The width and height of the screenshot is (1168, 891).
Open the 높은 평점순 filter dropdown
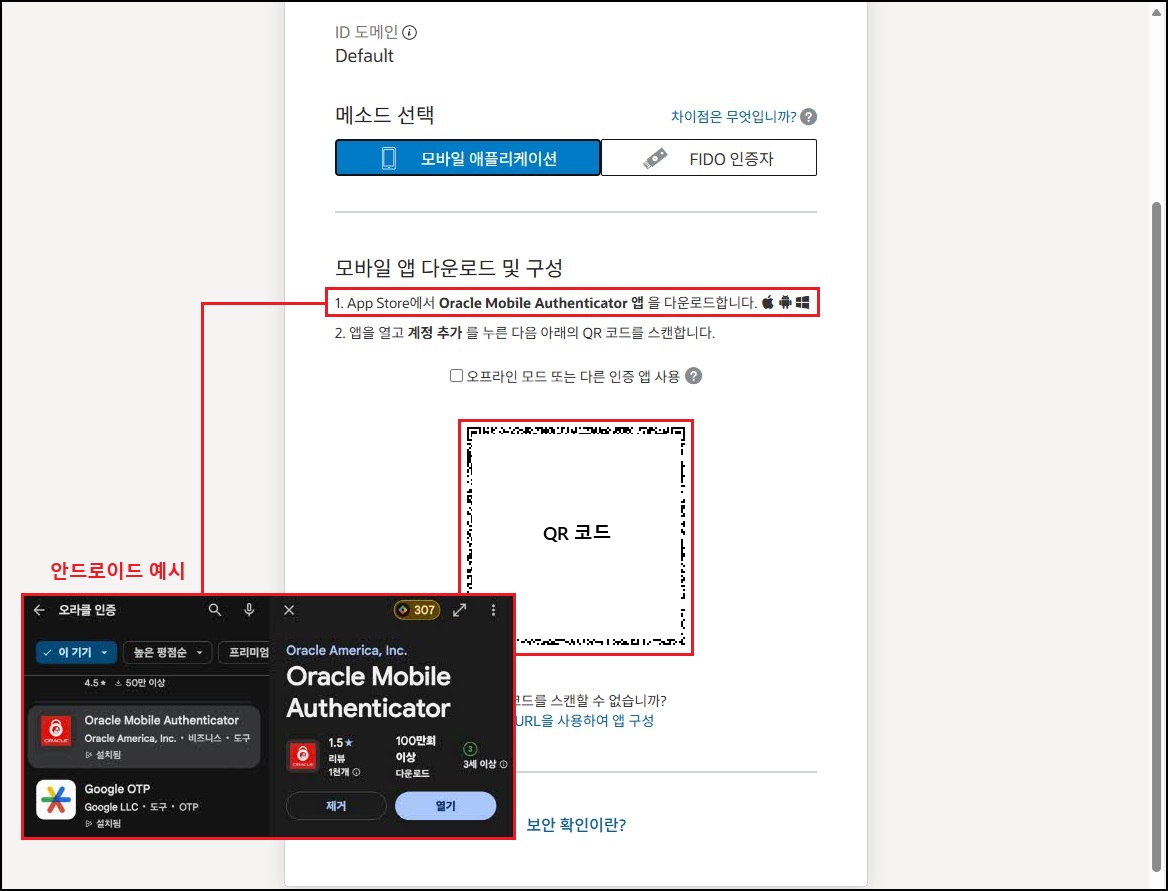[168, 653]
